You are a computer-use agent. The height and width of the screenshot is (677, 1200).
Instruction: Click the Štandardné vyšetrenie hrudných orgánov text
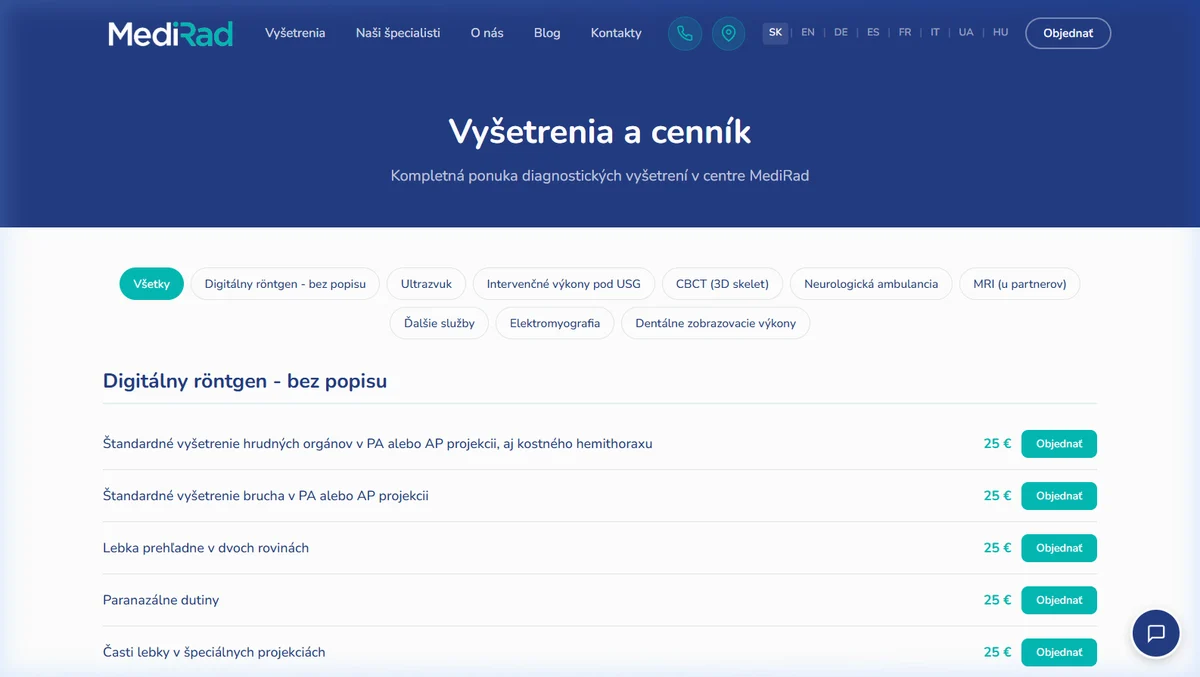tap(378, 444)
